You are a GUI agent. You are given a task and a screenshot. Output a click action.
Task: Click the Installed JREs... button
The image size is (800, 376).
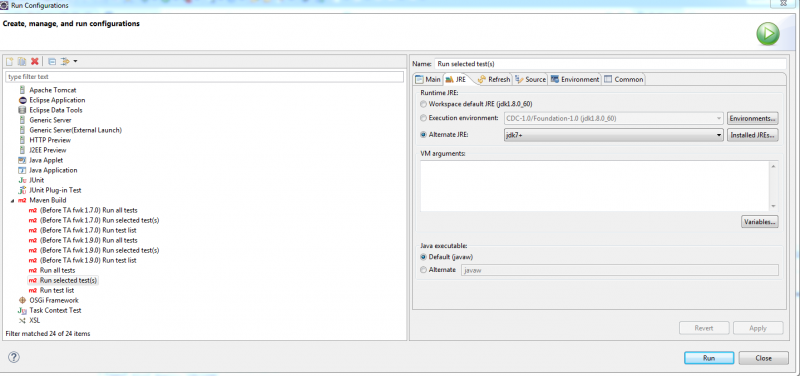click(x=753, y=135)
